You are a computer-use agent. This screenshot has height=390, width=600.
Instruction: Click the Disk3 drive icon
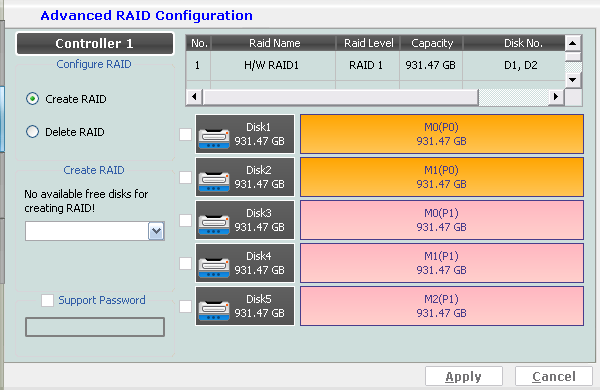point(214,224)
